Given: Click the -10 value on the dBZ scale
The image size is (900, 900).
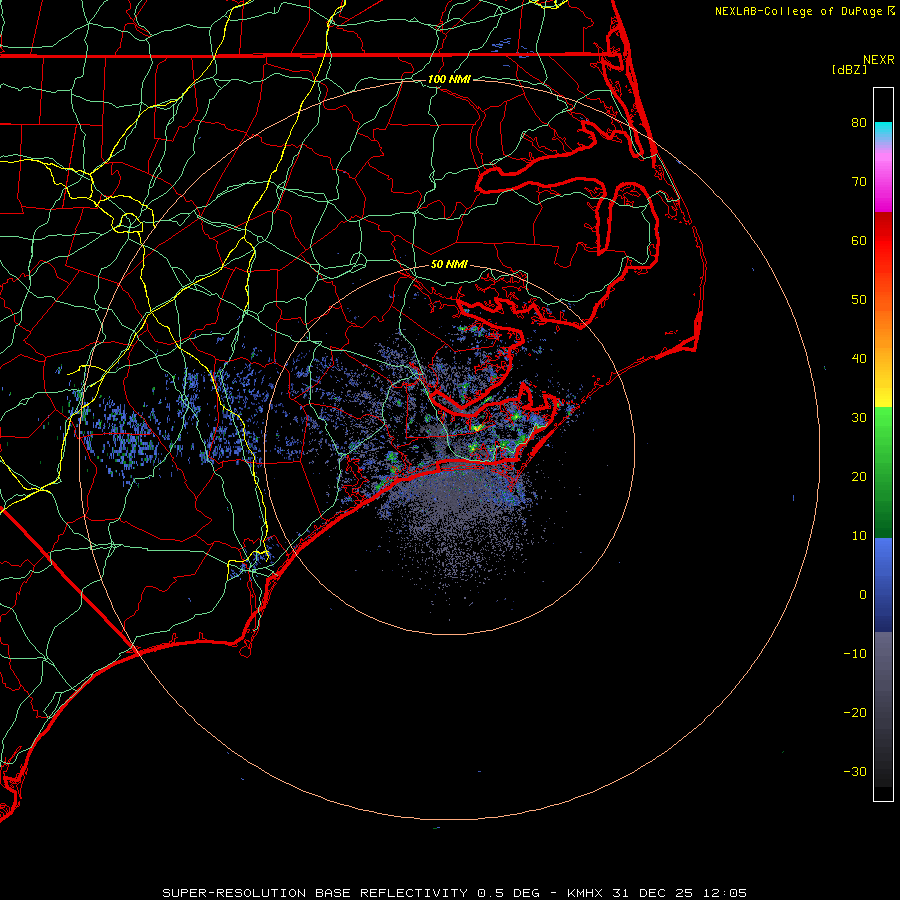Looking at the screenshot, I should tap(855, 654).
